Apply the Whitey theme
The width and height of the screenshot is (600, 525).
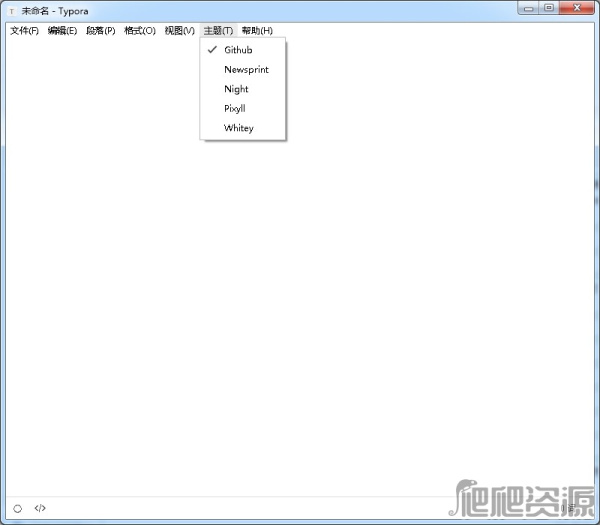point(238,128)
